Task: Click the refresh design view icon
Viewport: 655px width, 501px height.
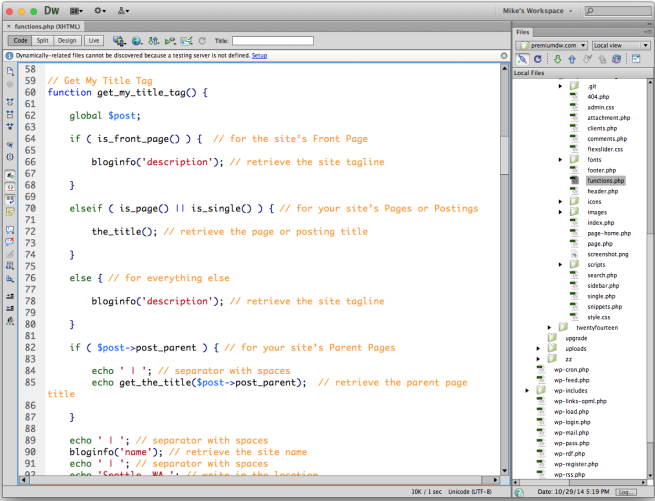Action: tap(202, 41)
